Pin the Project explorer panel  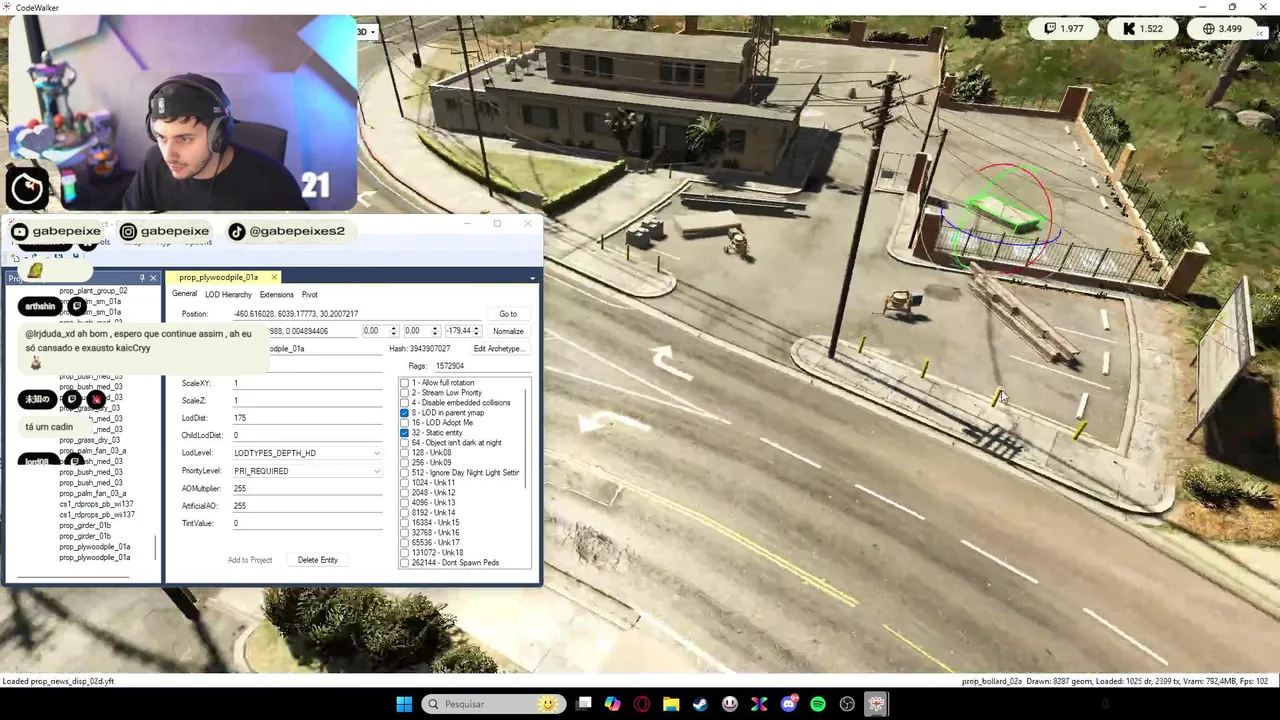tap(142, 278)
